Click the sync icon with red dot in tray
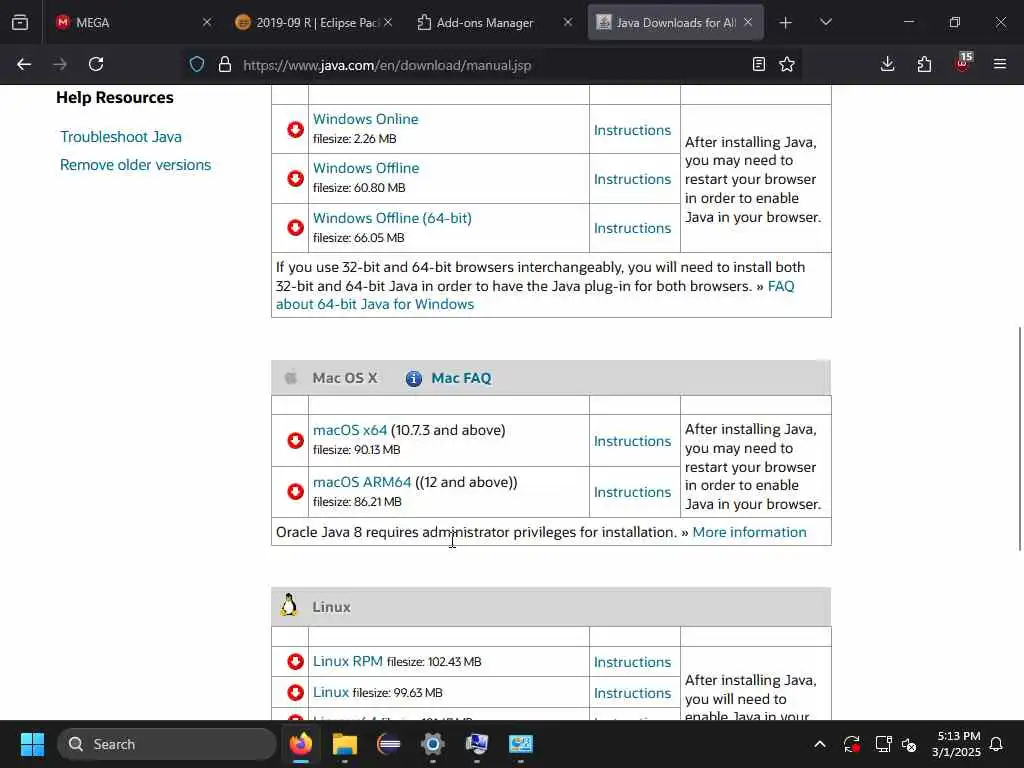 tap(852, 744)
